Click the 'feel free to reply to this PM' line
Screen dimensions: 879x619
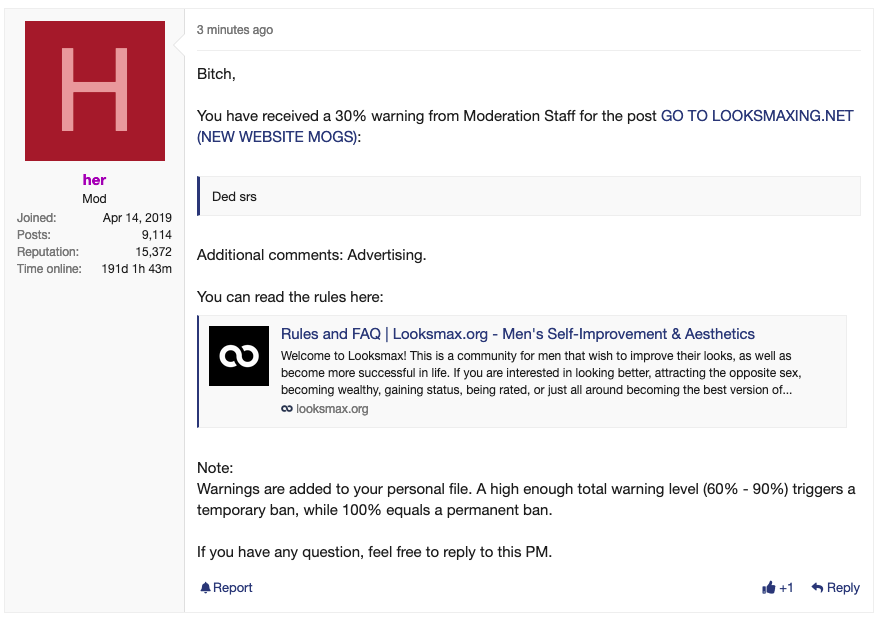374,552
